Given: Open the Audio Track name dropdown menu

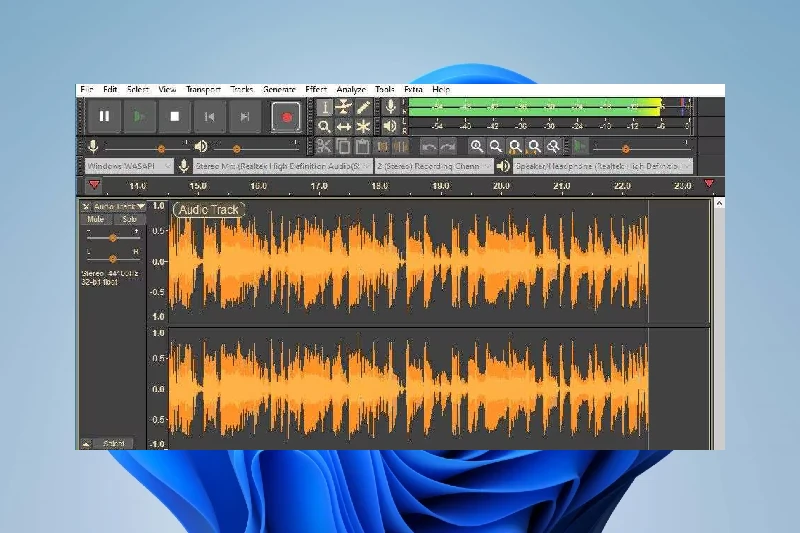Looking at the screenshot, I should [x=119, y=207].
